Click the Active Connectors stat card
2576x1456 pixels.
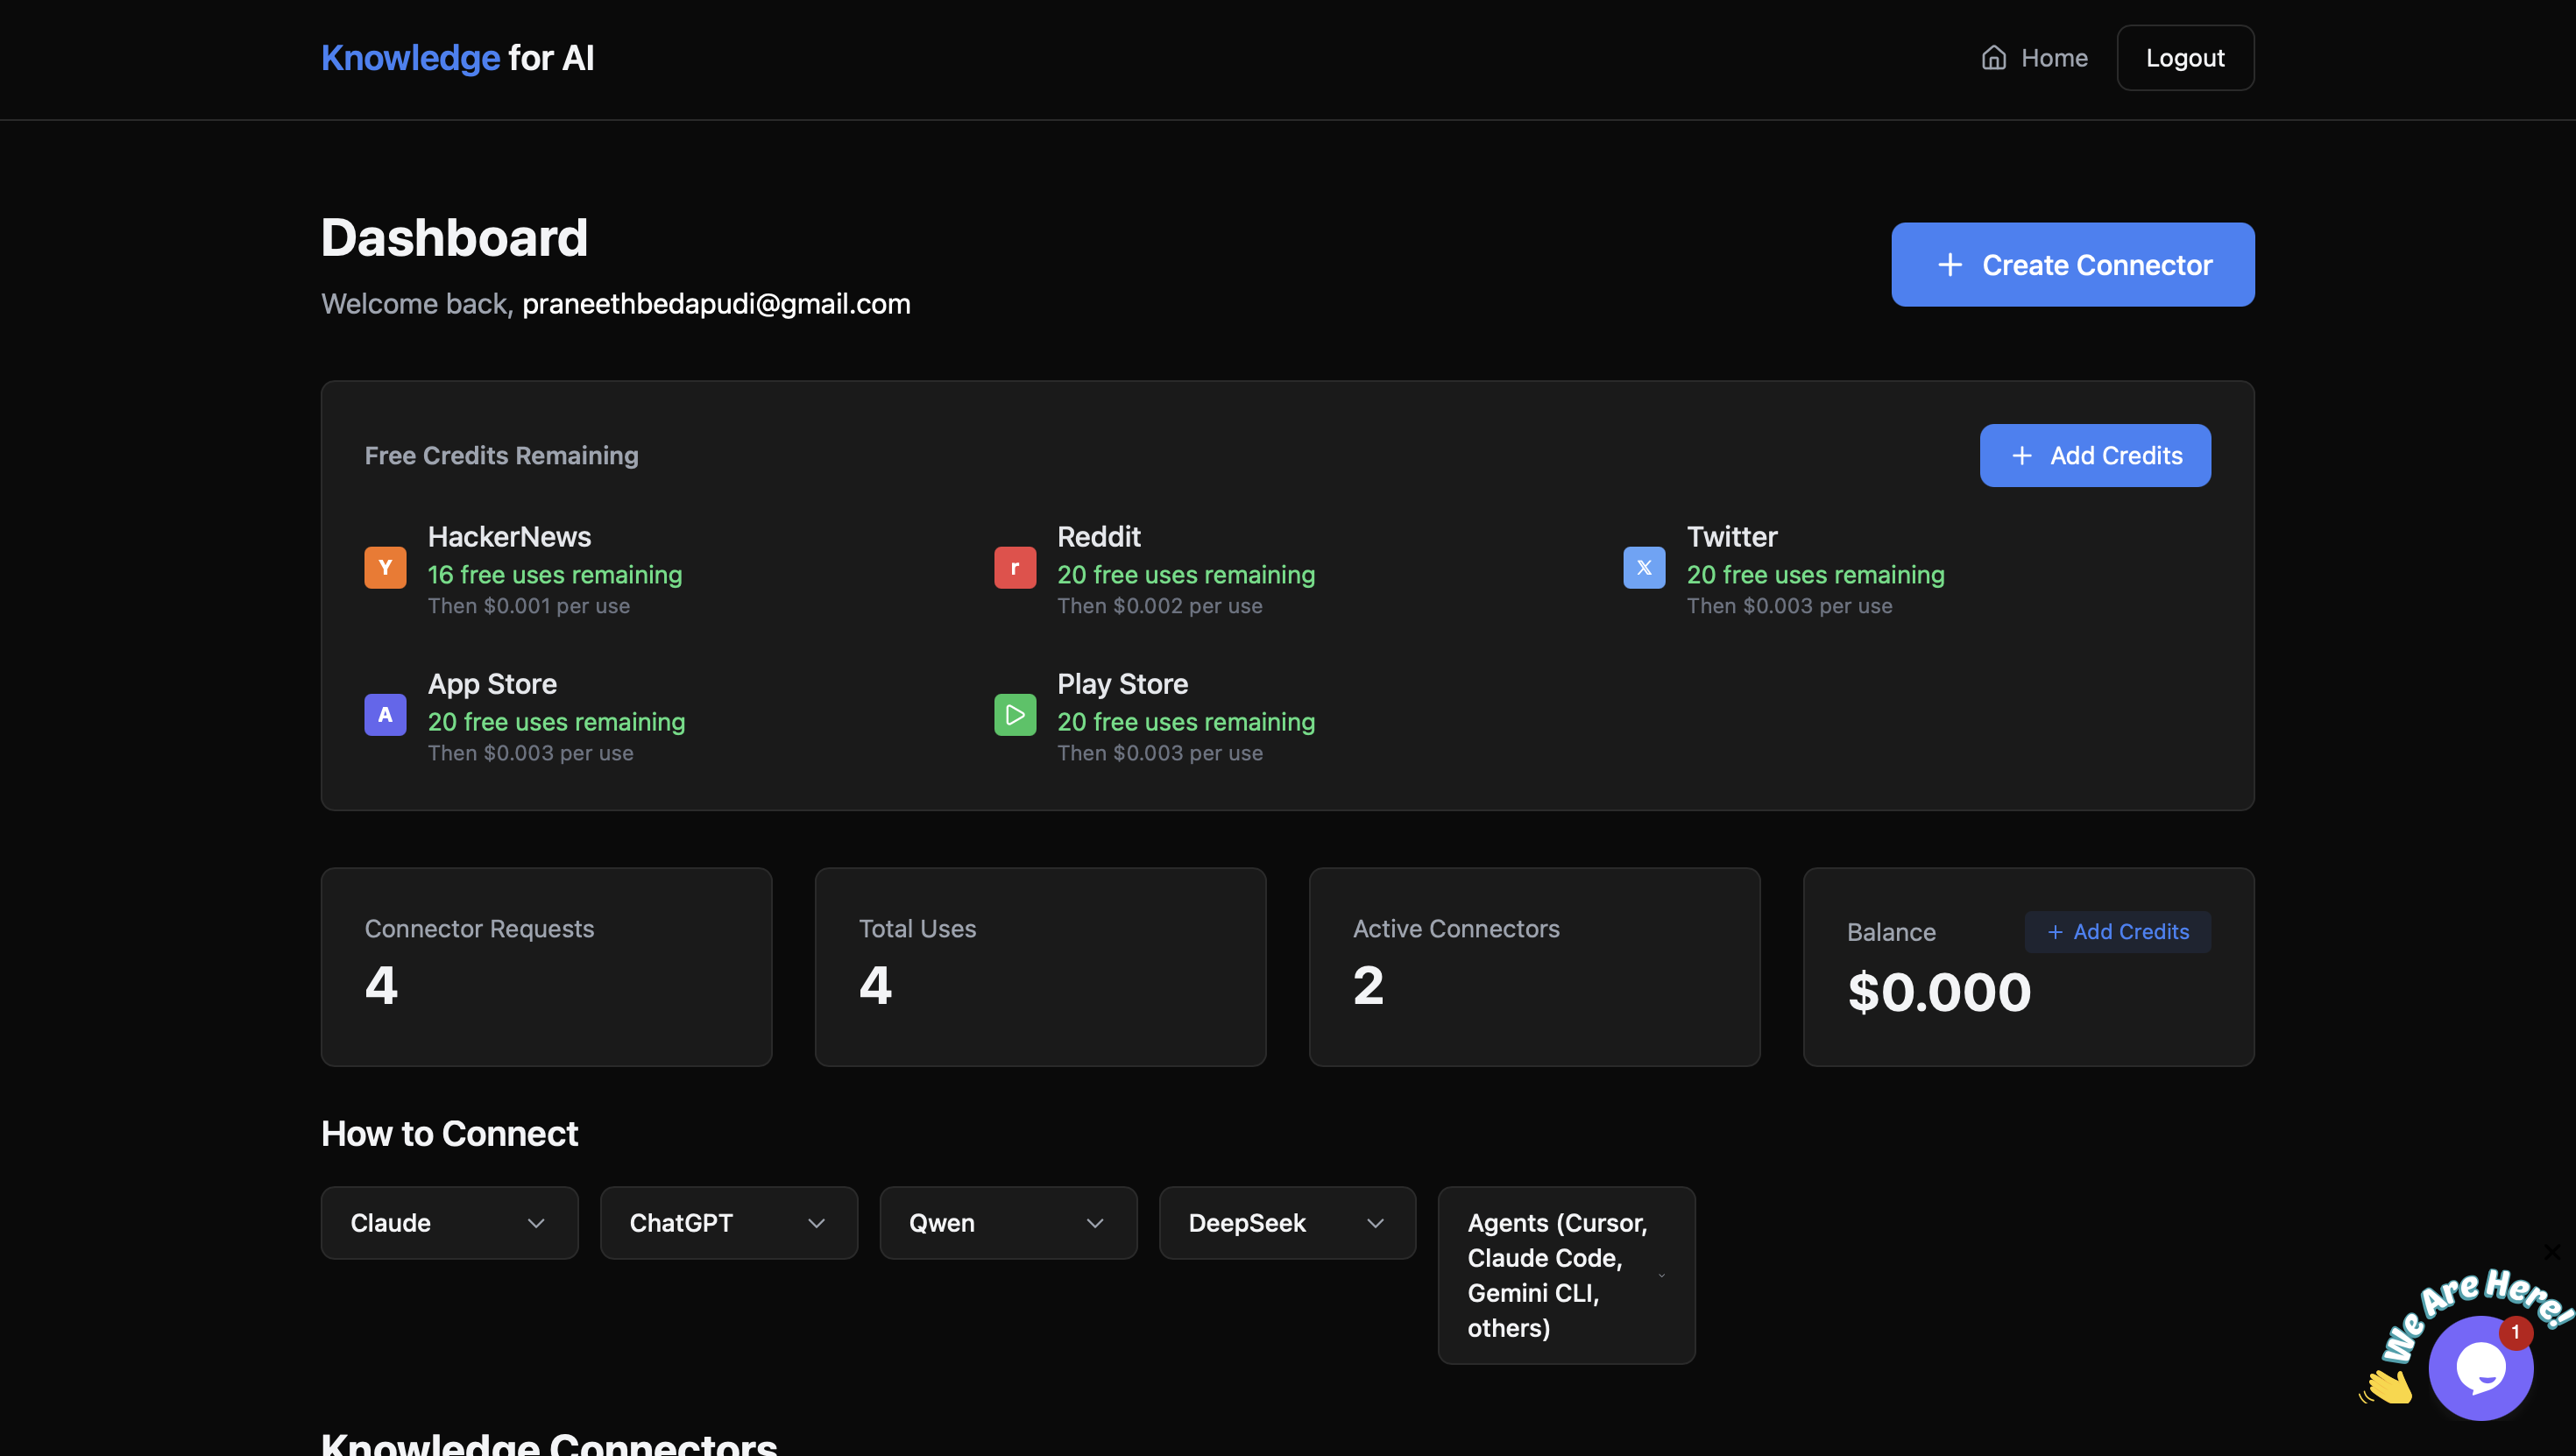coord(1534,967)
